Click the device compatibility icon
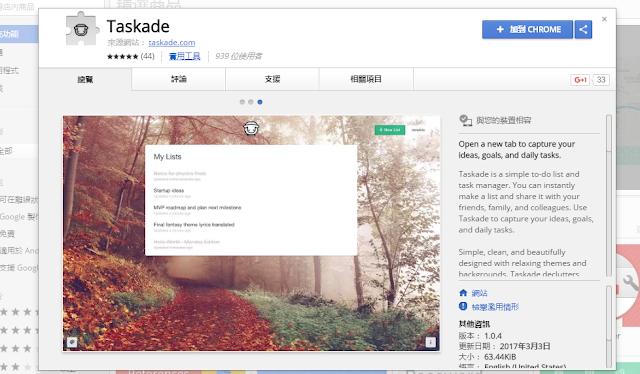 coord(465,120)
